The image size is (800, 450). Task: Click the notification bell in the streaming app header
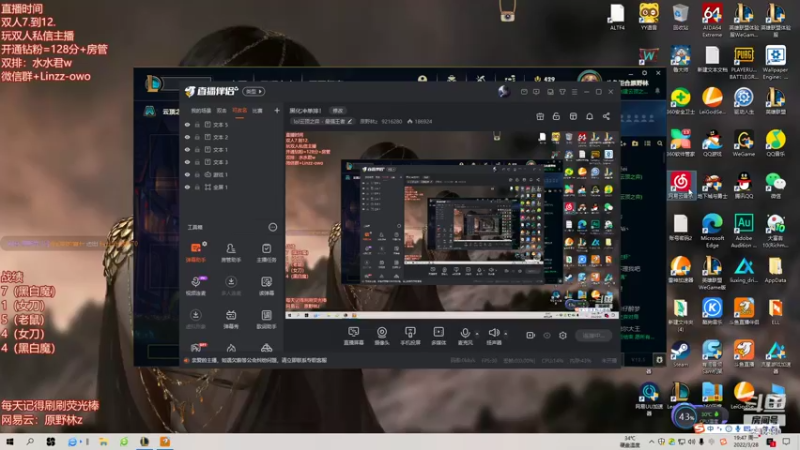point(589,116)
